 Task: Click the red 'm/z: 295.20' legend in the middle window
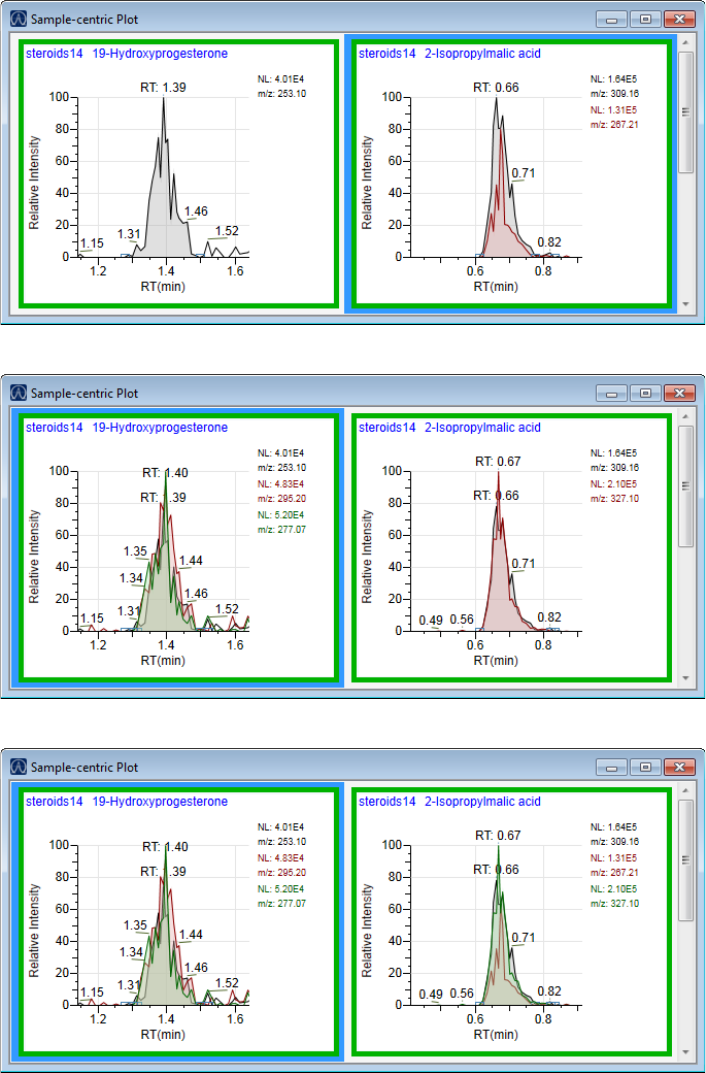282,498
